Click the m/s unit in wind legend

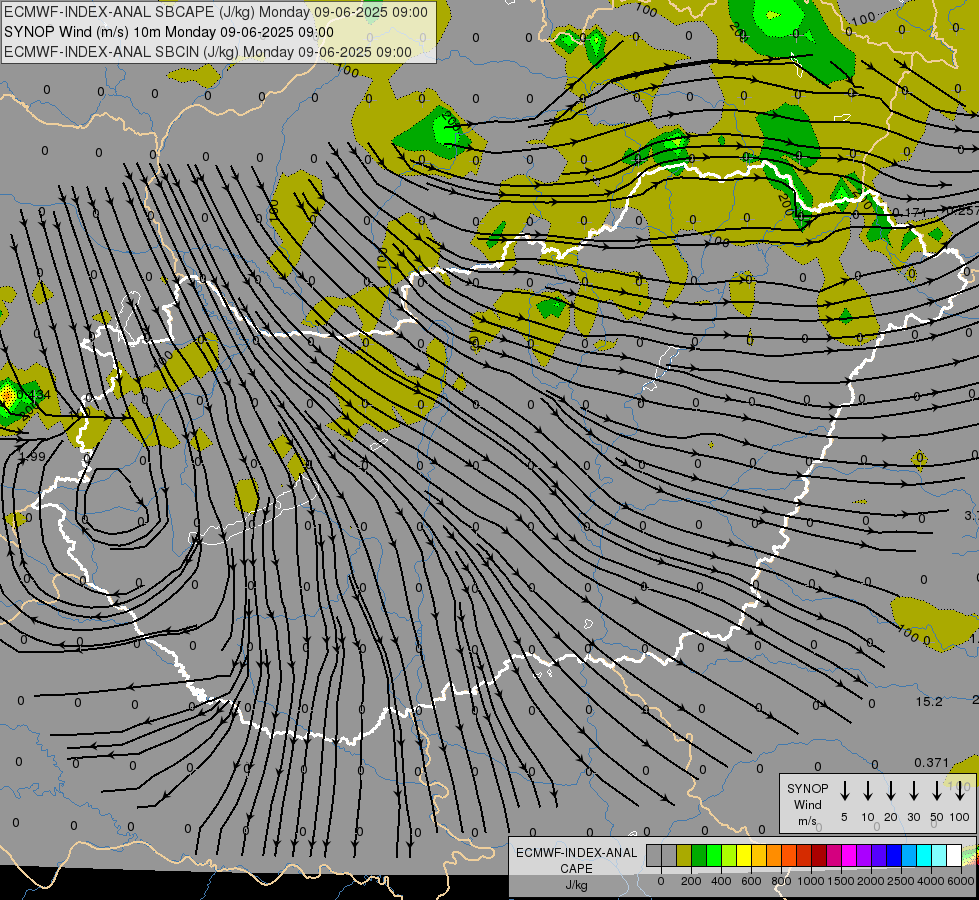coord(807,821)
